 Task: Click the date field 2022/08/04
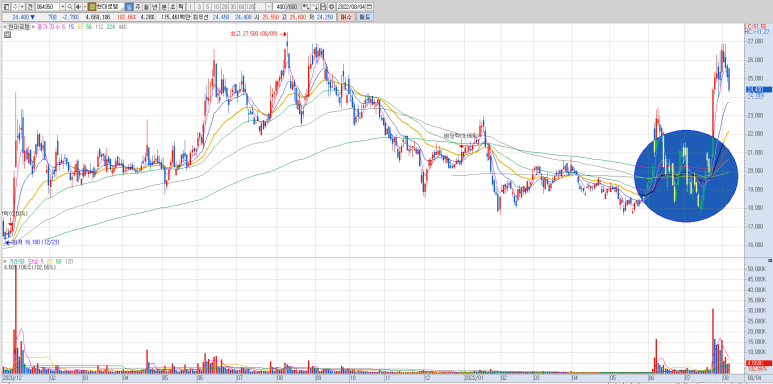pyautogui.click(x=351, y=7)
